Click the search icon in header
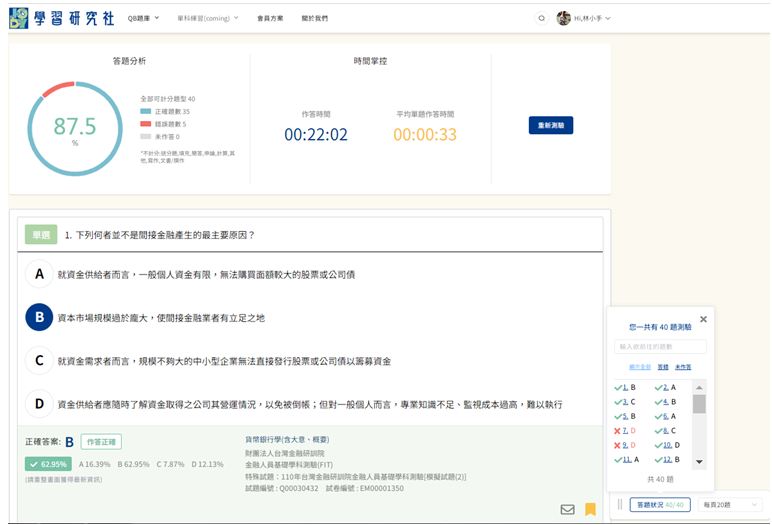 pos(541,18)
